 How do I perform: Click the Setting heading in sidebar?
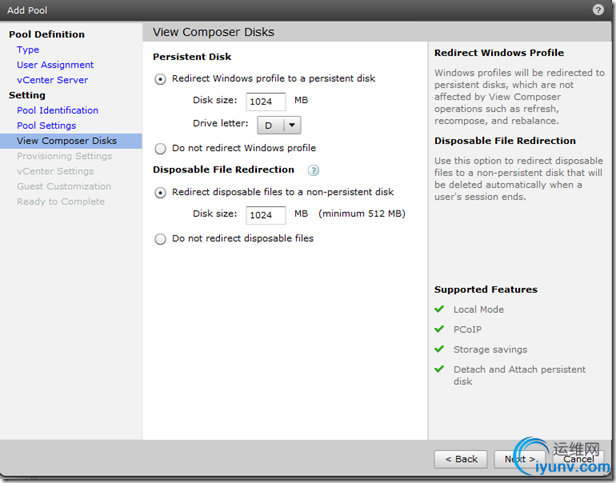[27, 95]
